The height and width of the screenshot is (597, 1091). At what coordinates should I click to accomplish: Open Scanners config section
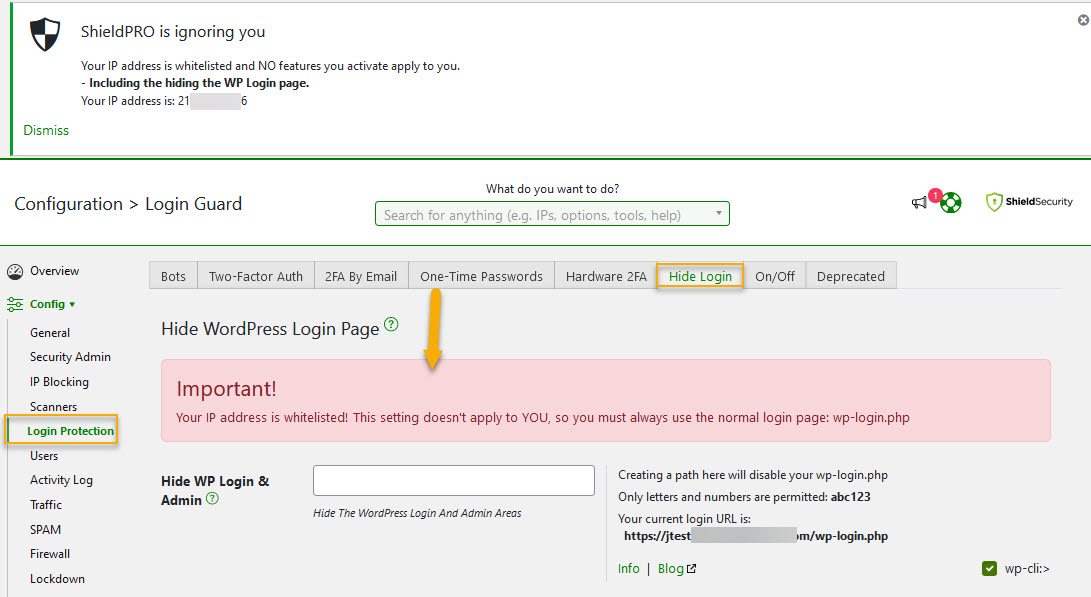54,406
